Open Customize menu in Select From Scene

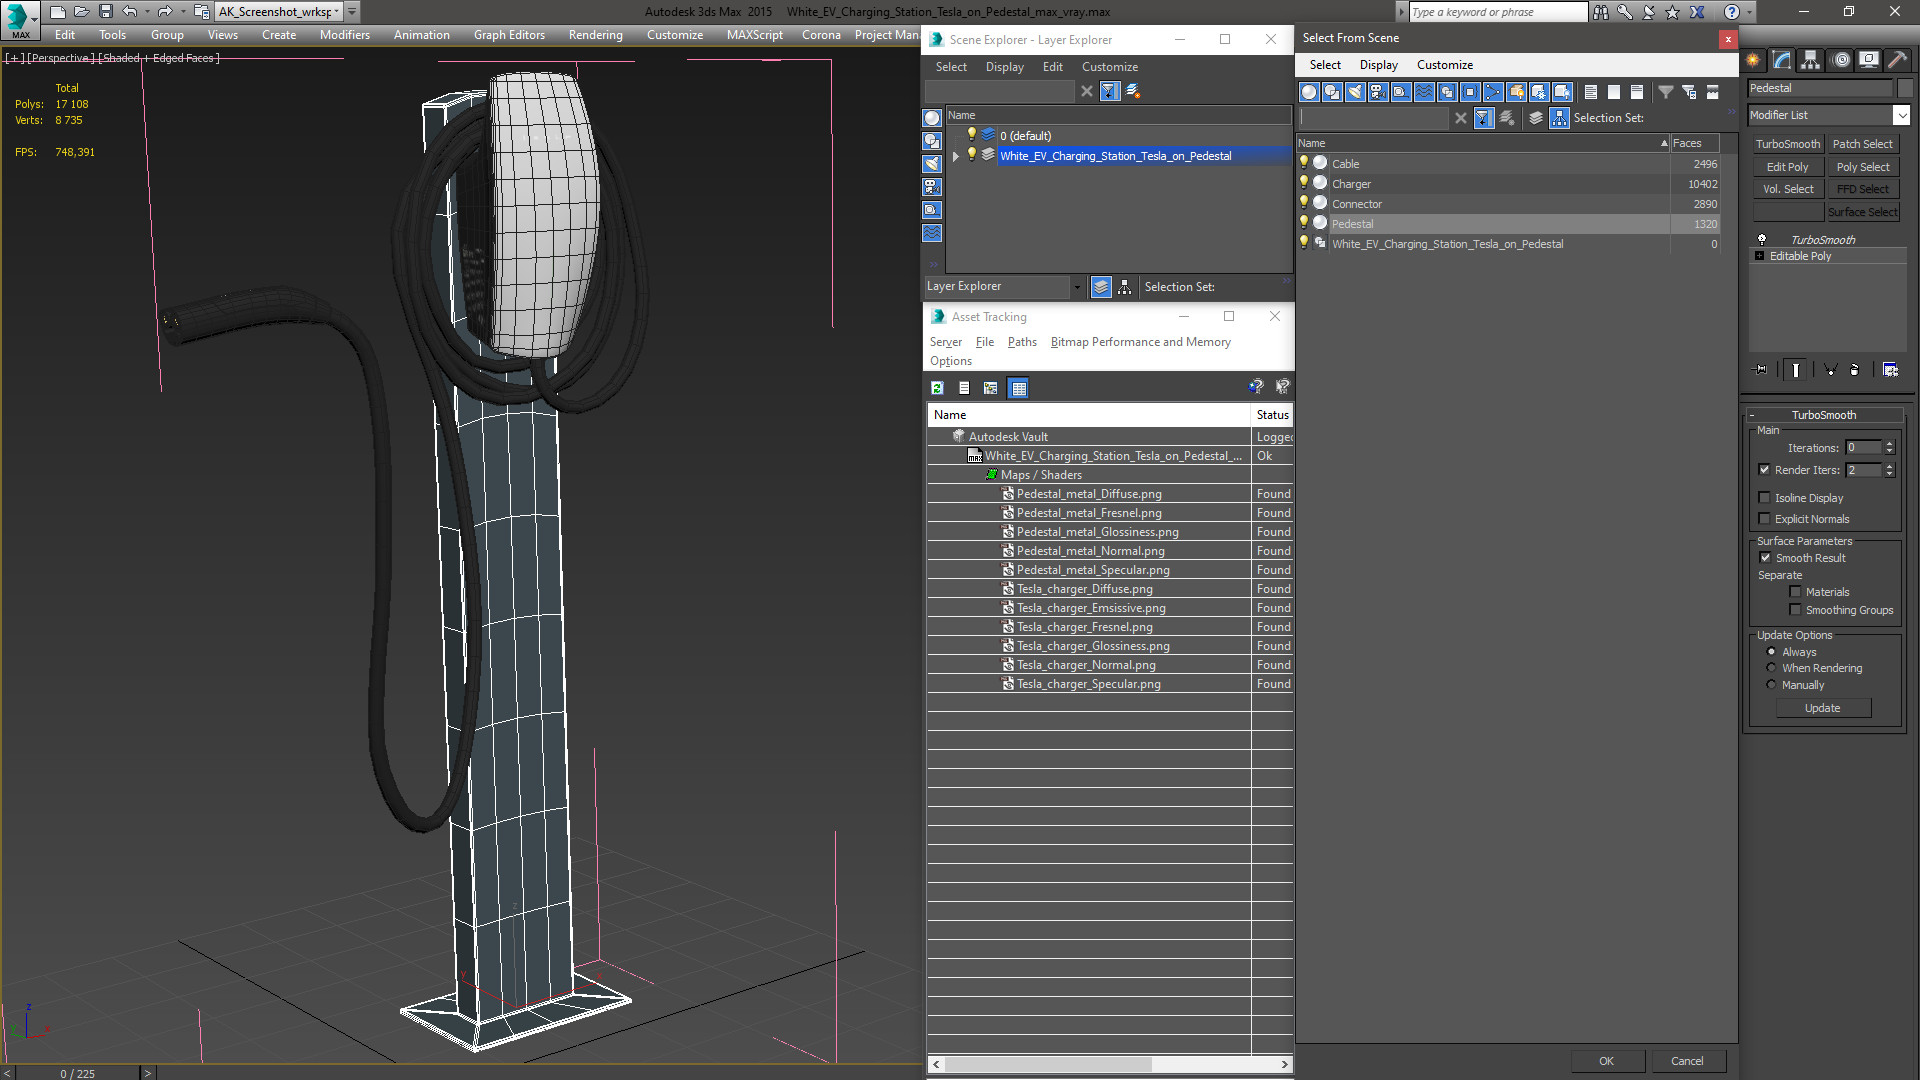[x=1444, y=65]
